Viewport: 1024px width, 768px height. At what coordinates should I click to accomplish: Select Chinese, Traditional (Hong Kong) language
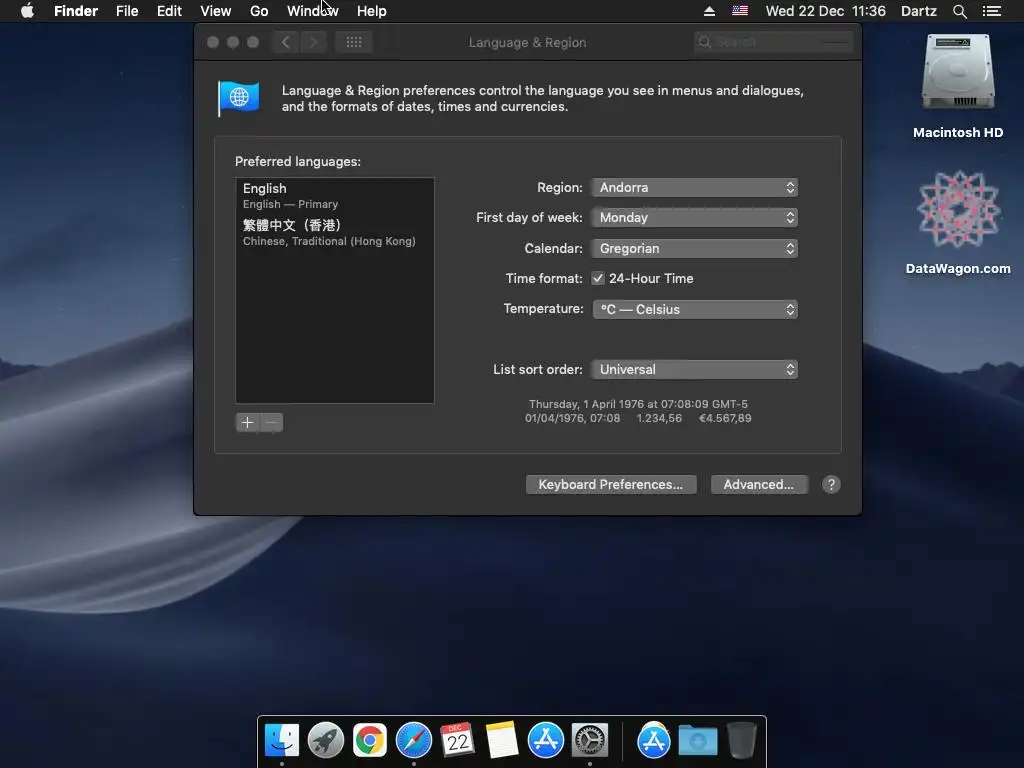click(x=334, y=232)
